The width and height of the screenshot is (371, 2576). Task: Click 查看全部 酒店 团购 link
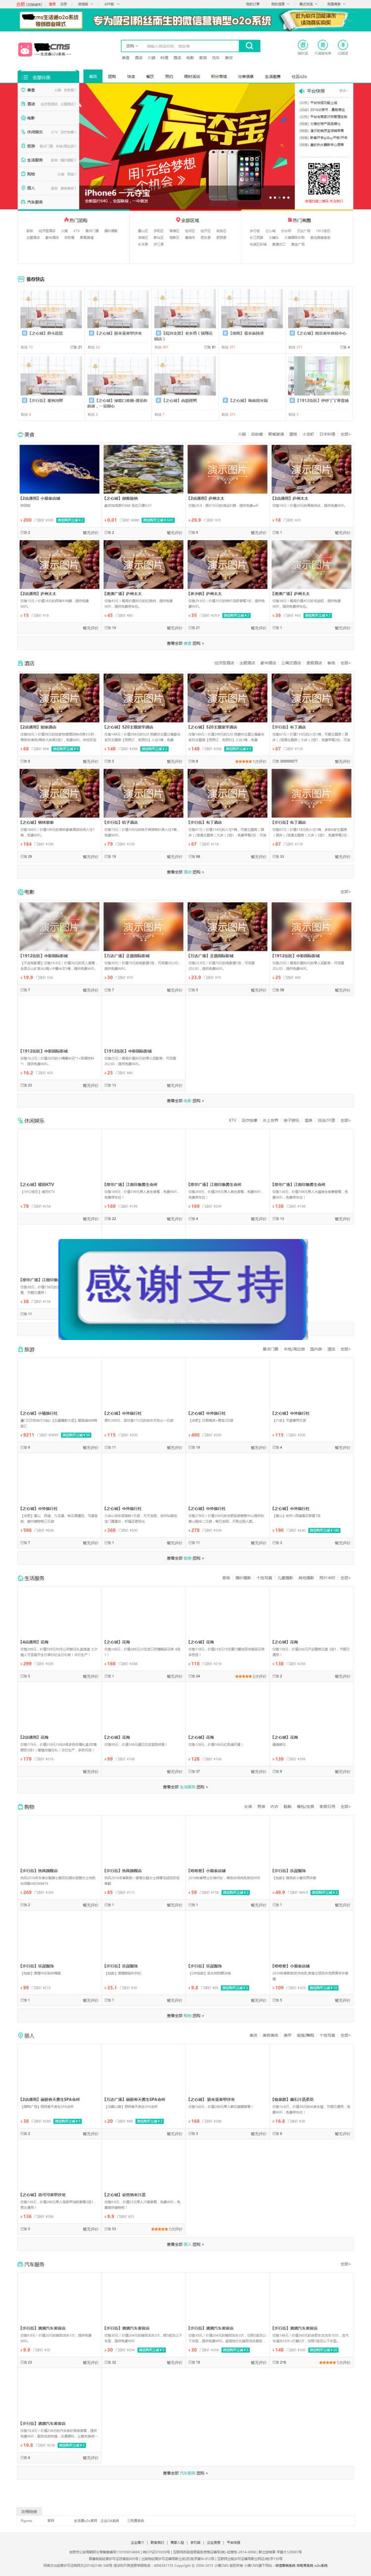[x=185, y=872]
